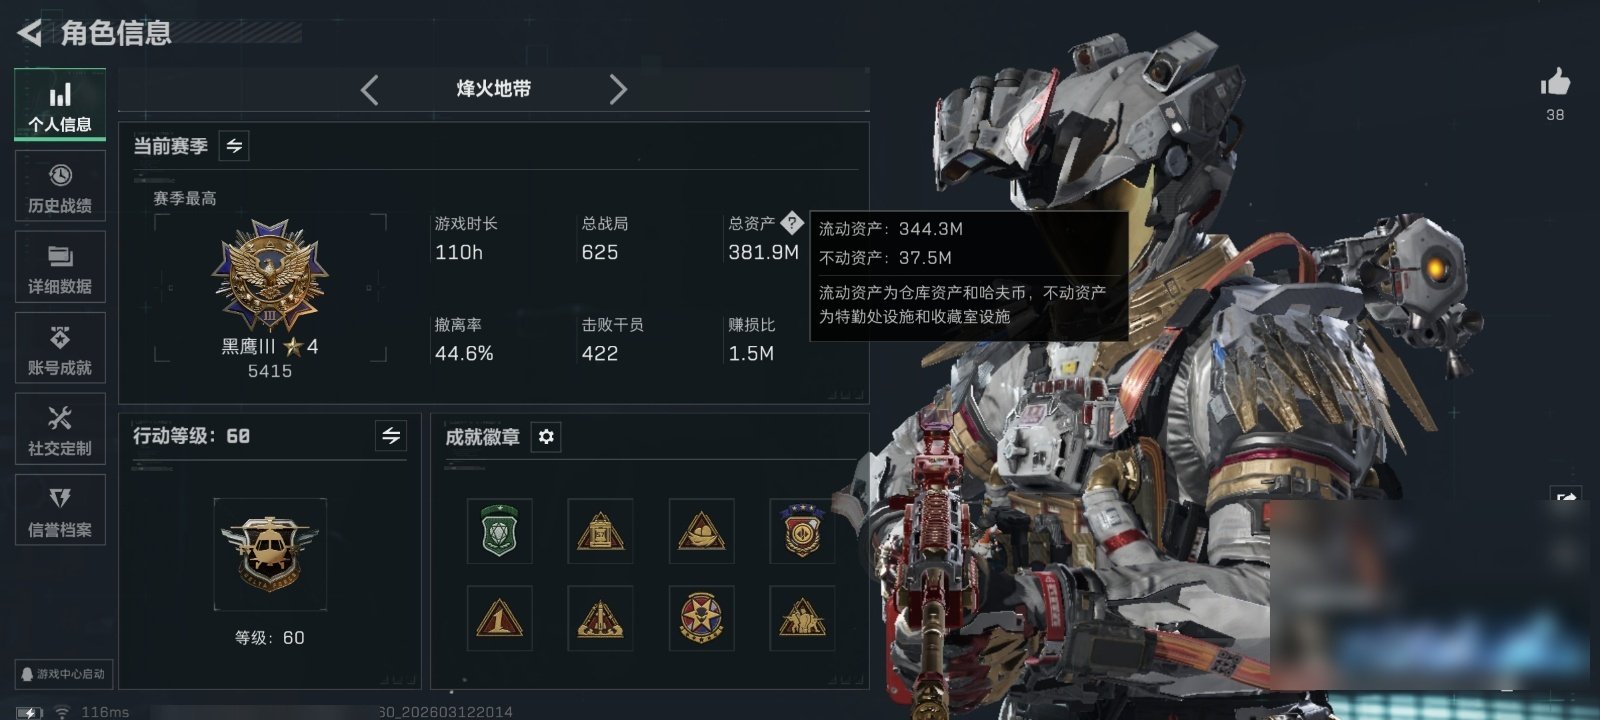This screenshot has height=720, width=1600.
Task: Click the share icon at right edge
Action: point(1566,497)
